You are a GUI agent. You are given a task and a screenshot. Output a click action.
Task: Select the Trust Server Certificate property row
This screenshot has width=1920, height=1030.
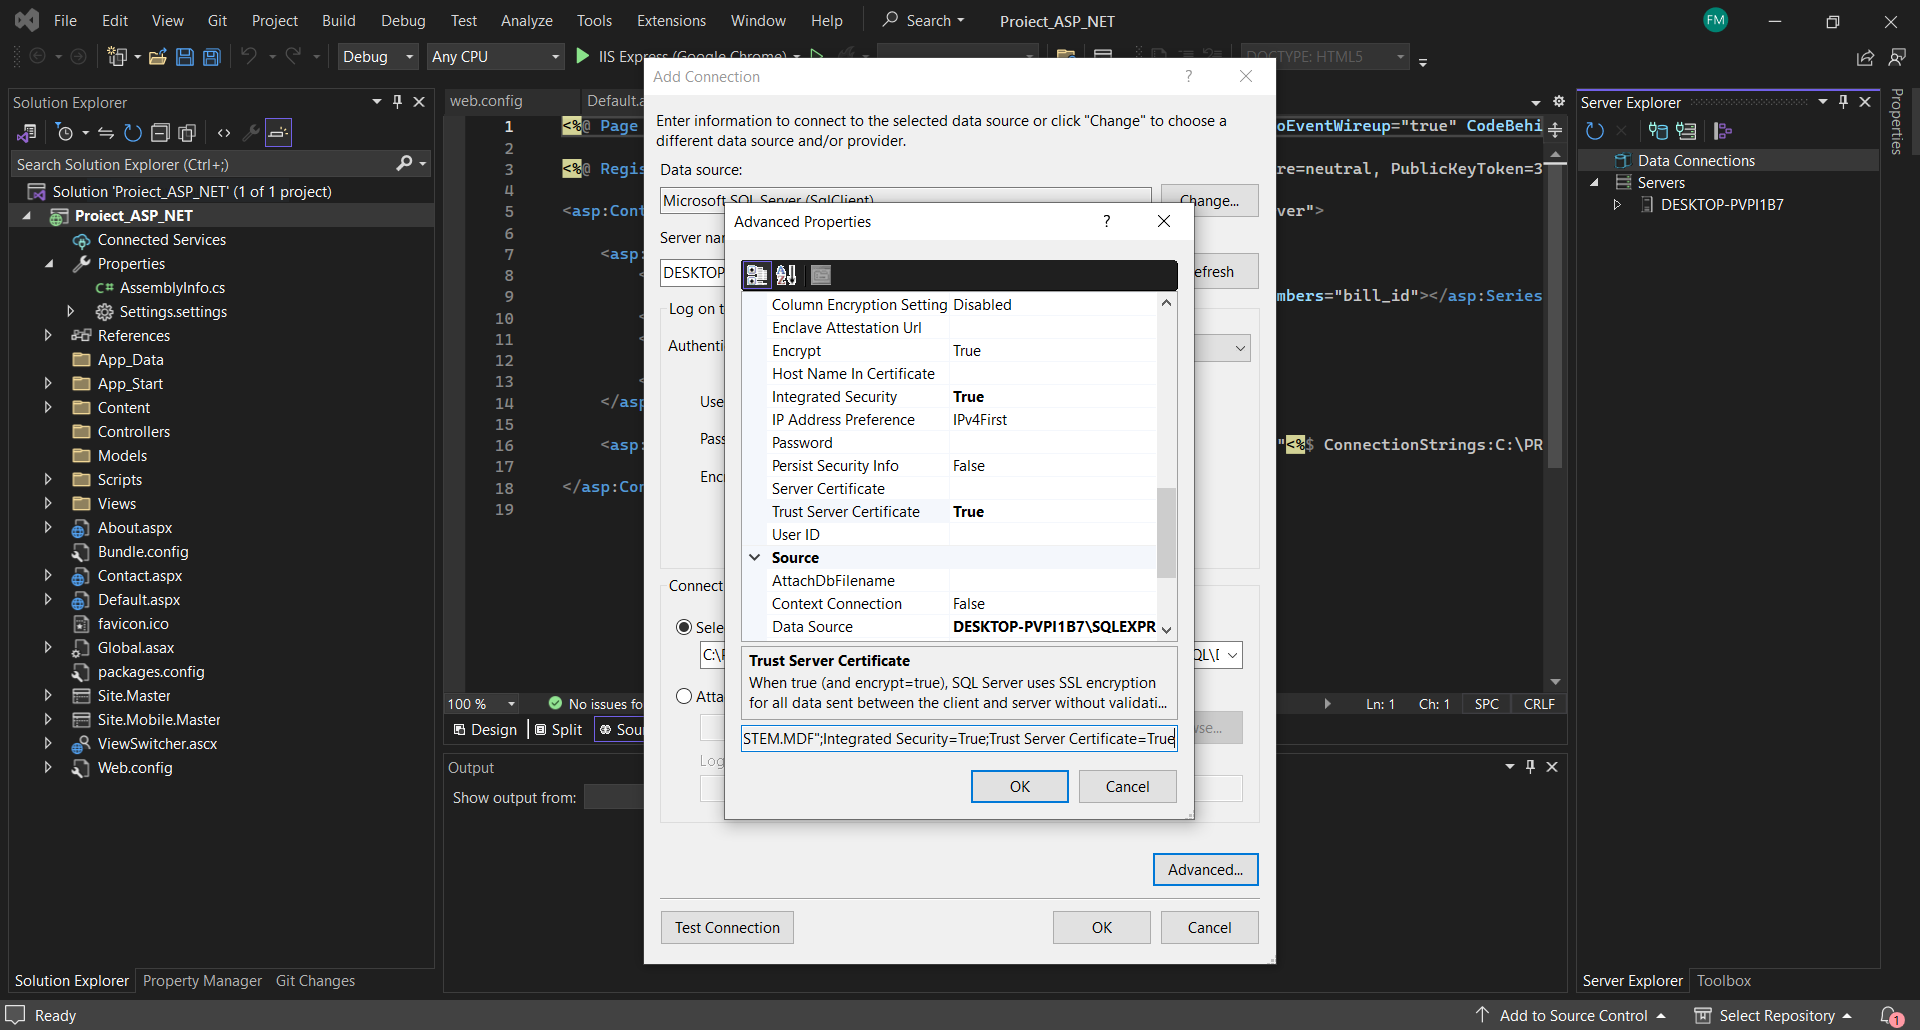951,512
